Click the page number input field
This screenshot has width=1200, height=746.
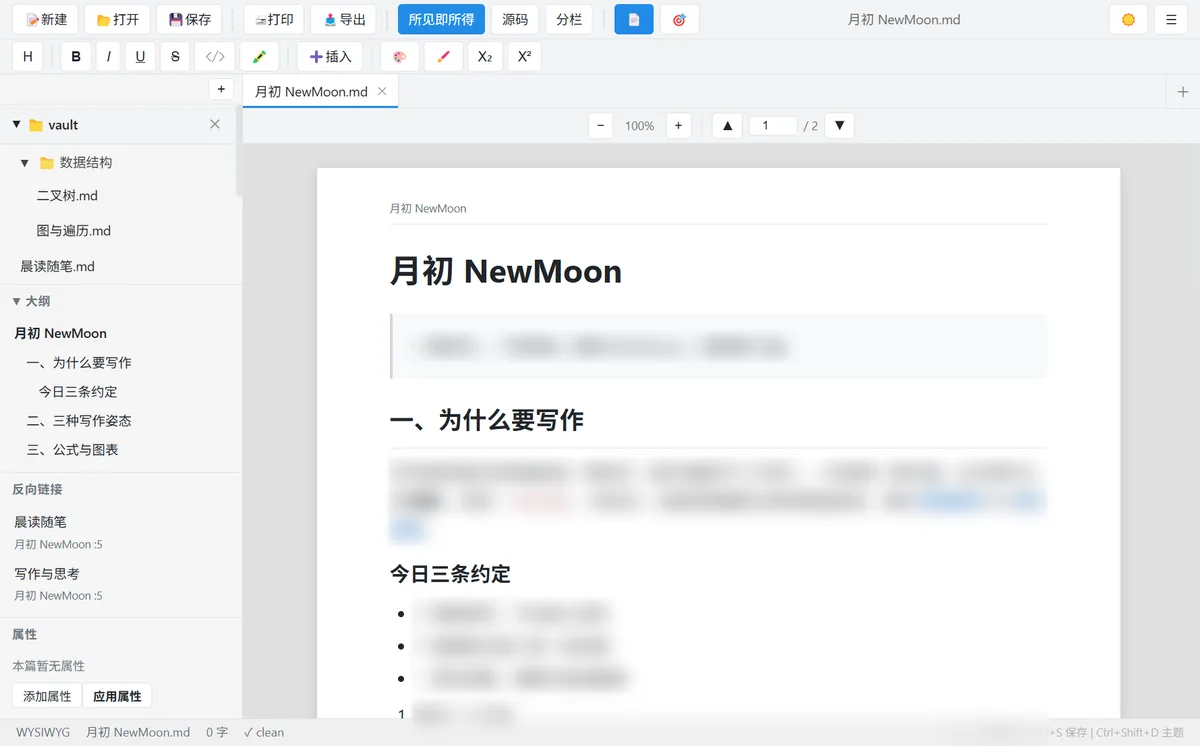pyautogui.click(x=772, y=125)
